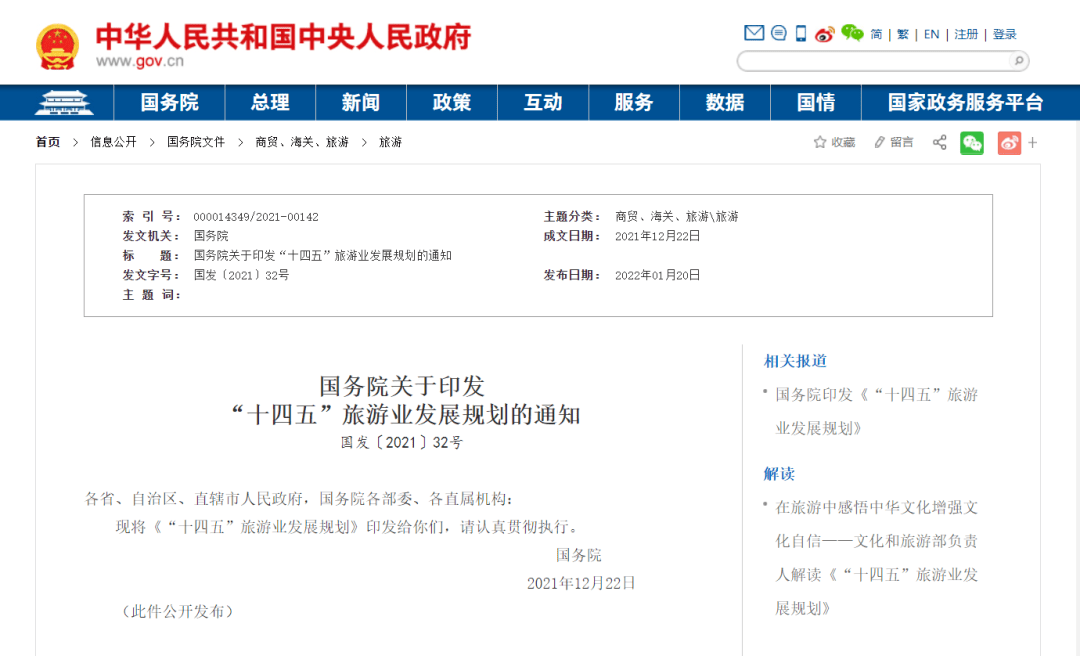Click the national emblem logo

57,47
